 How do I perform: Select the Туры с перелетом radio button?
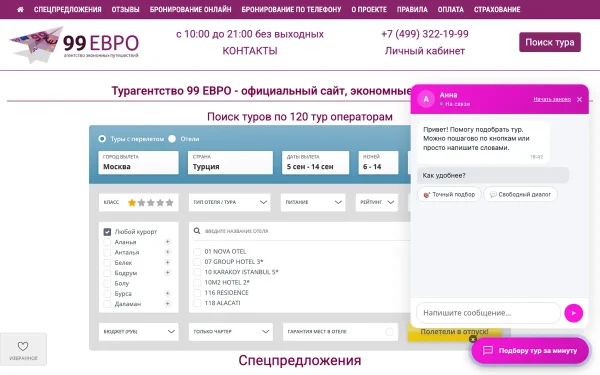pyautogui.click(x=102, y=139)
